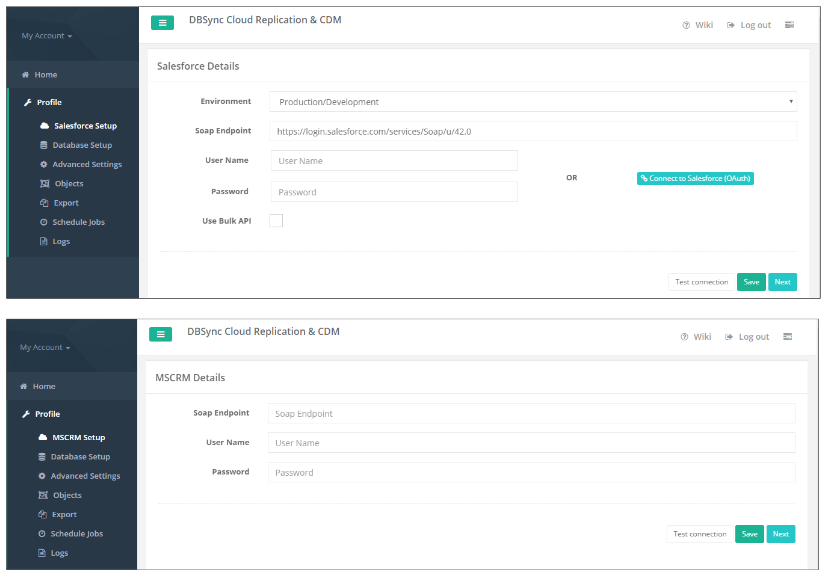The width and height of the screenshot is (826, 575).
Task: Open the Environment dropdown showing Production/Development
Action: 532,102
